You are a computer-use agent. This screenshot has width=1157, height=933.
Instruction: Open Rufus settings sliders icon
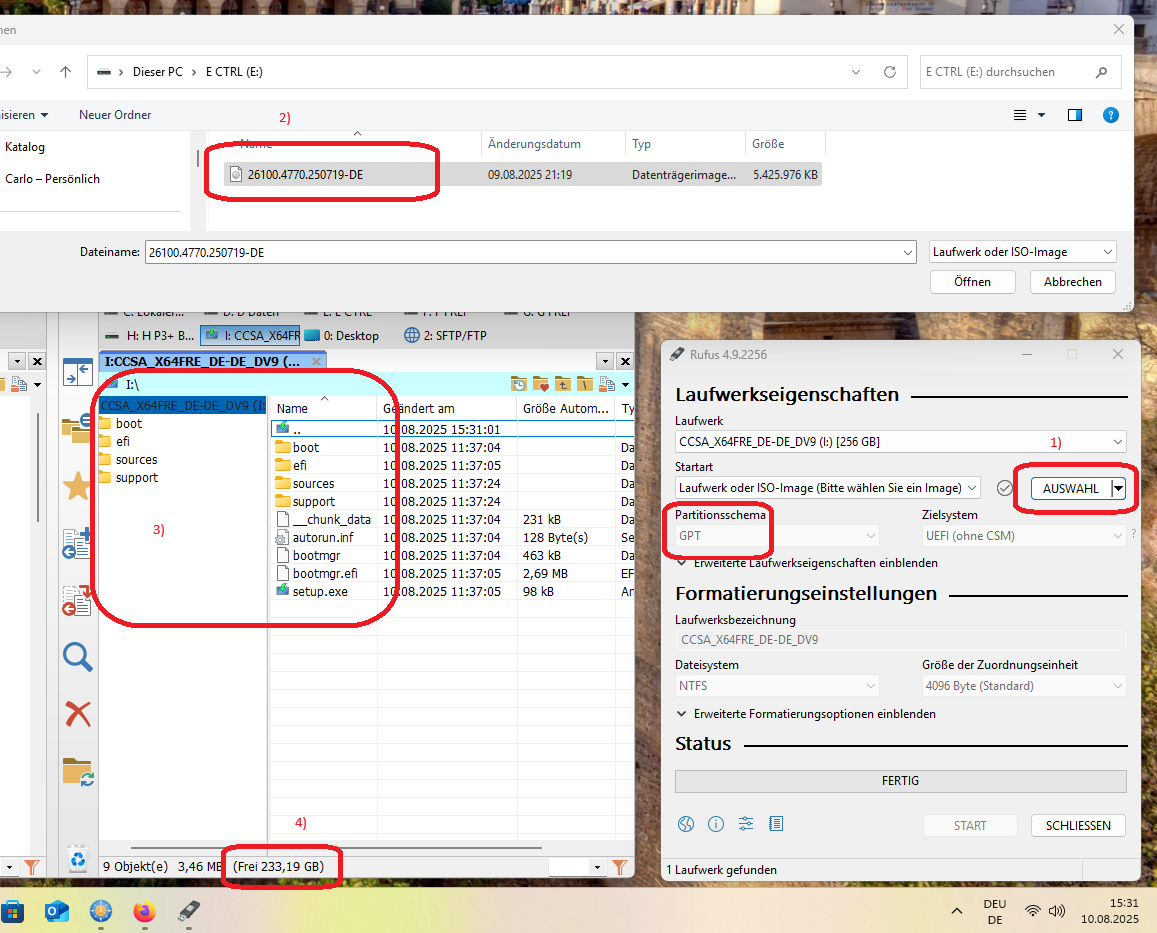pyautogui.click(x=746, y=824)
